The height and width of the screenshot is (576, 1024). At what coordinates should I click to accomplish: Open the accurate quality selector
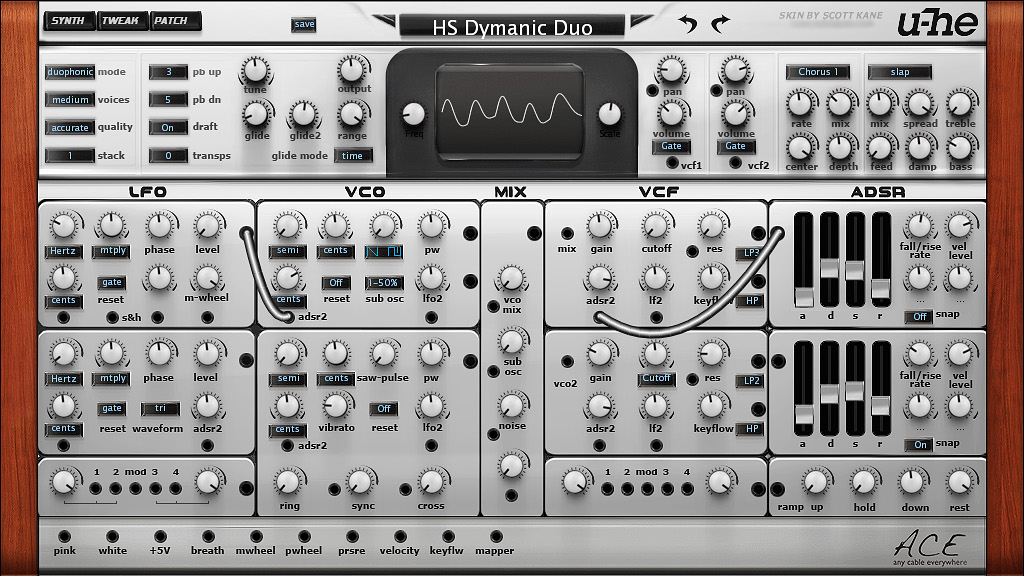[x=70, y=127]
